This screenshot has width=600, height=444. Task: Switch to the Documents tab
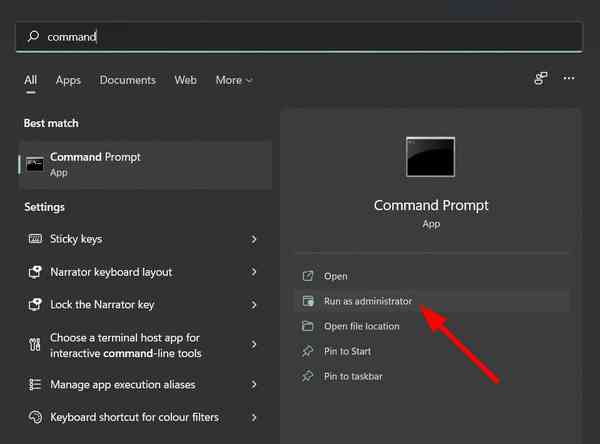(x=127, y=80)
